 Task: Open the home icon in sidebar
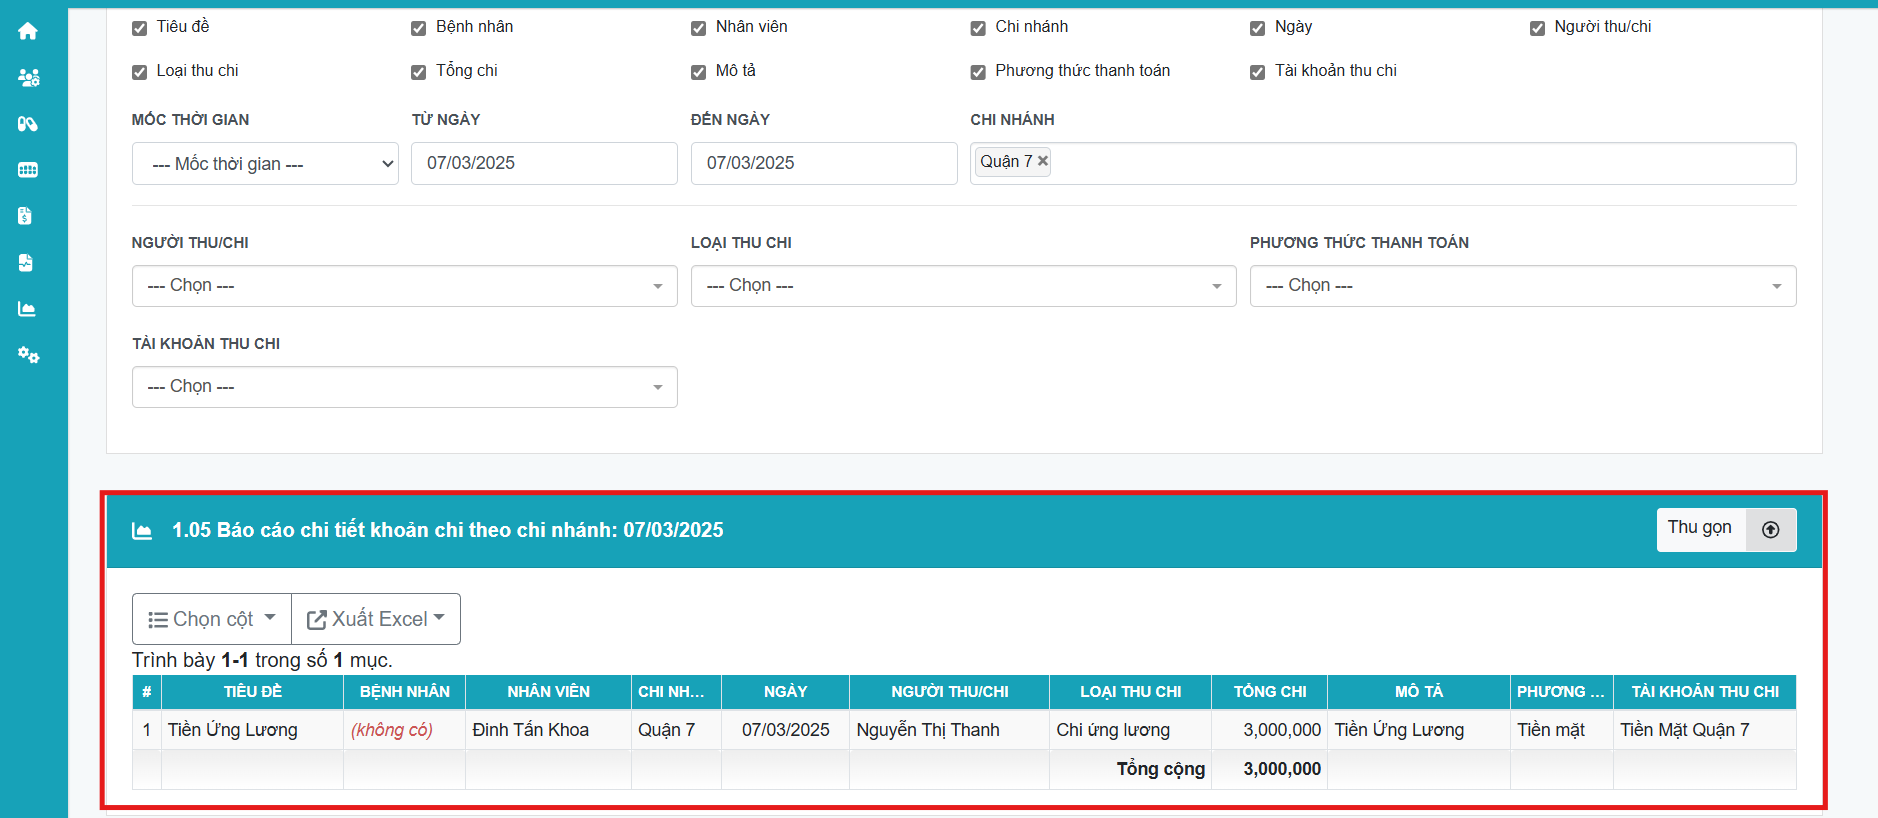(x=28, y=31)
